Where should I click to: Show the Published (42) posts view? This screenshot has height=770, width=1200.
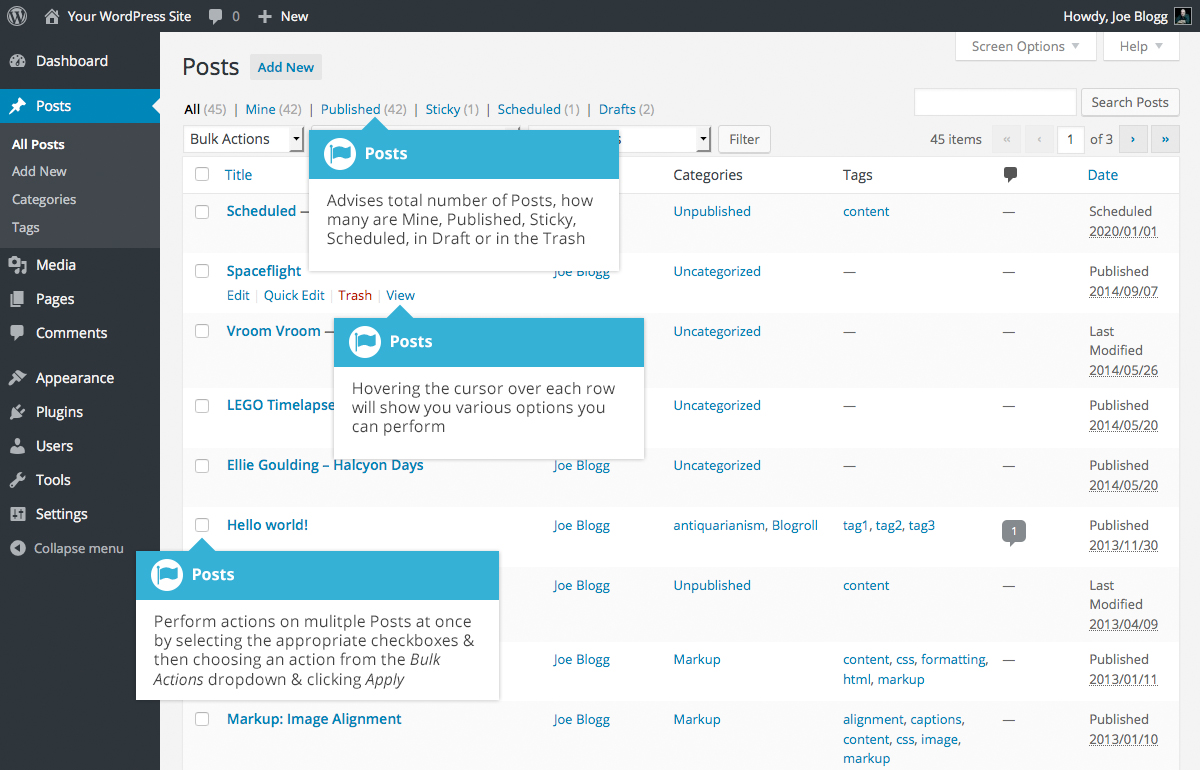[363, 109]
